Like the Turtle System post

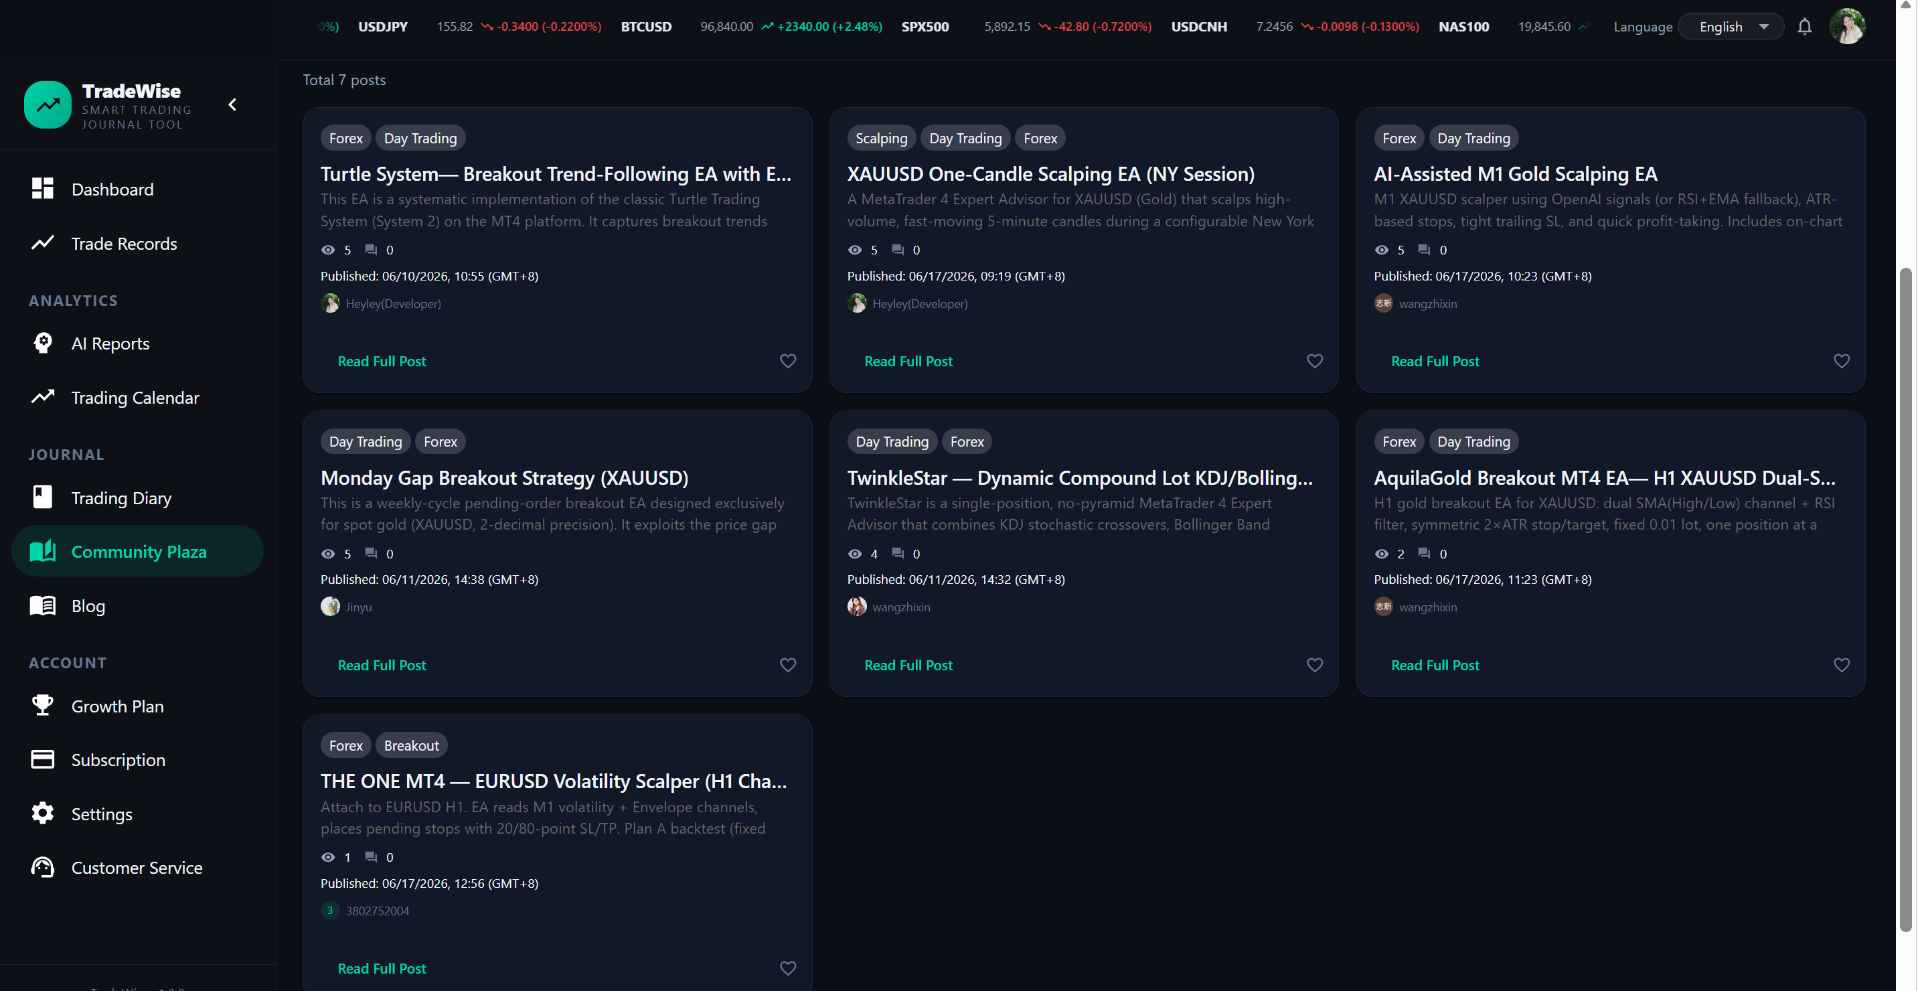[x=788, y=361]
